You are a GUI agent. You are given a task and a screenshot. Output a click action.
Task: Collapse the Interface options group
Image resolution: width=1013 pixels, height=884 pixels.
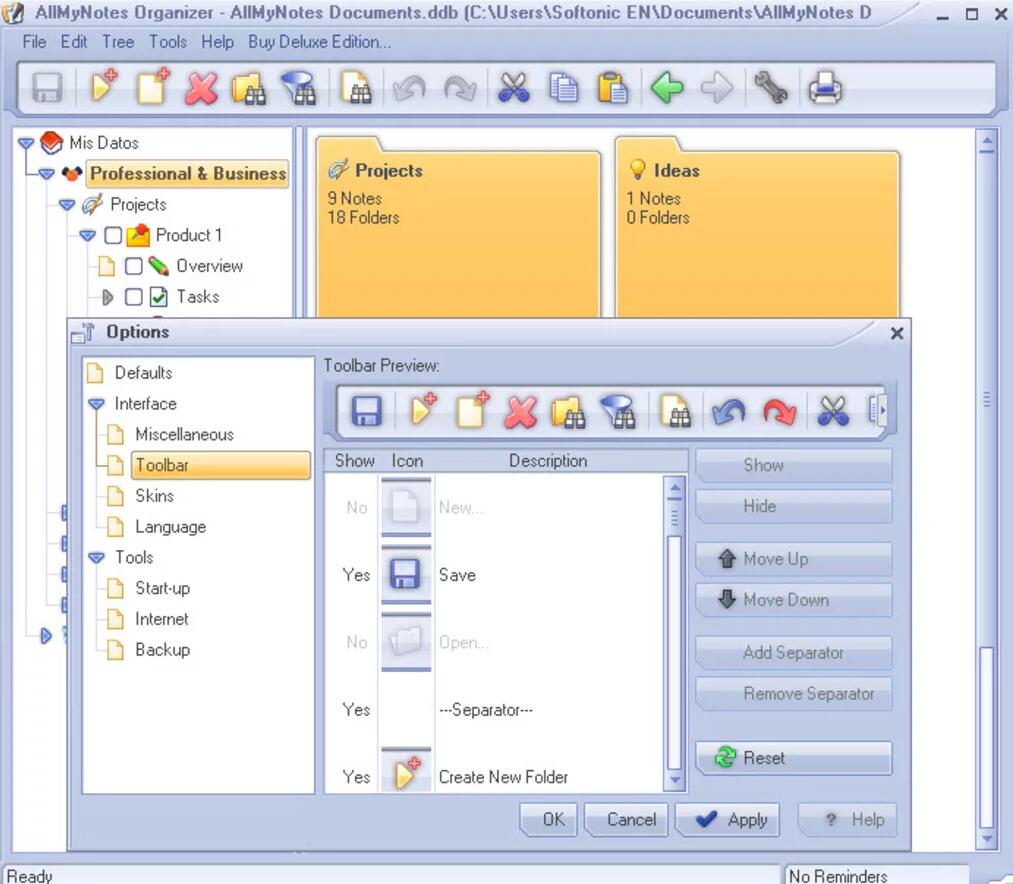point(96,404)
